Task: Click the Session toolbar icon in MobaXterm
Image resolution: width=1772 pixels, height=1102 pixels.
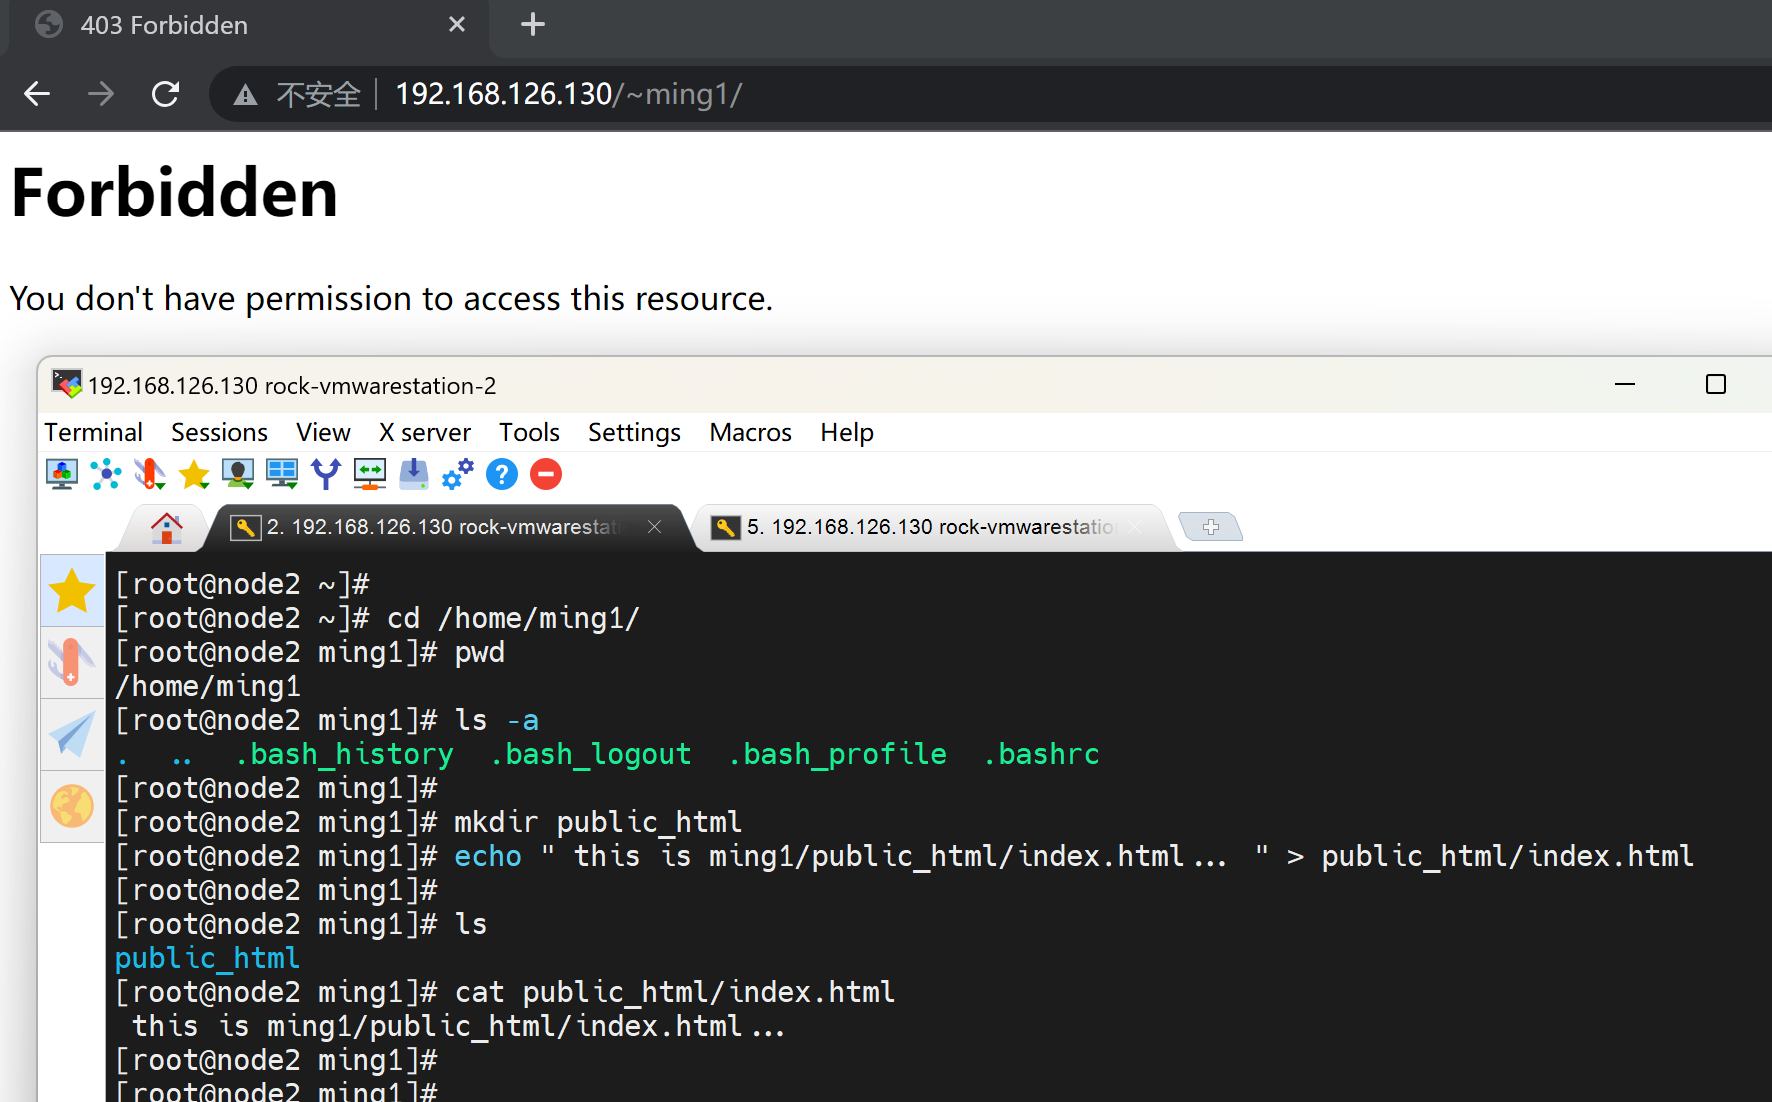Action: 62,474
